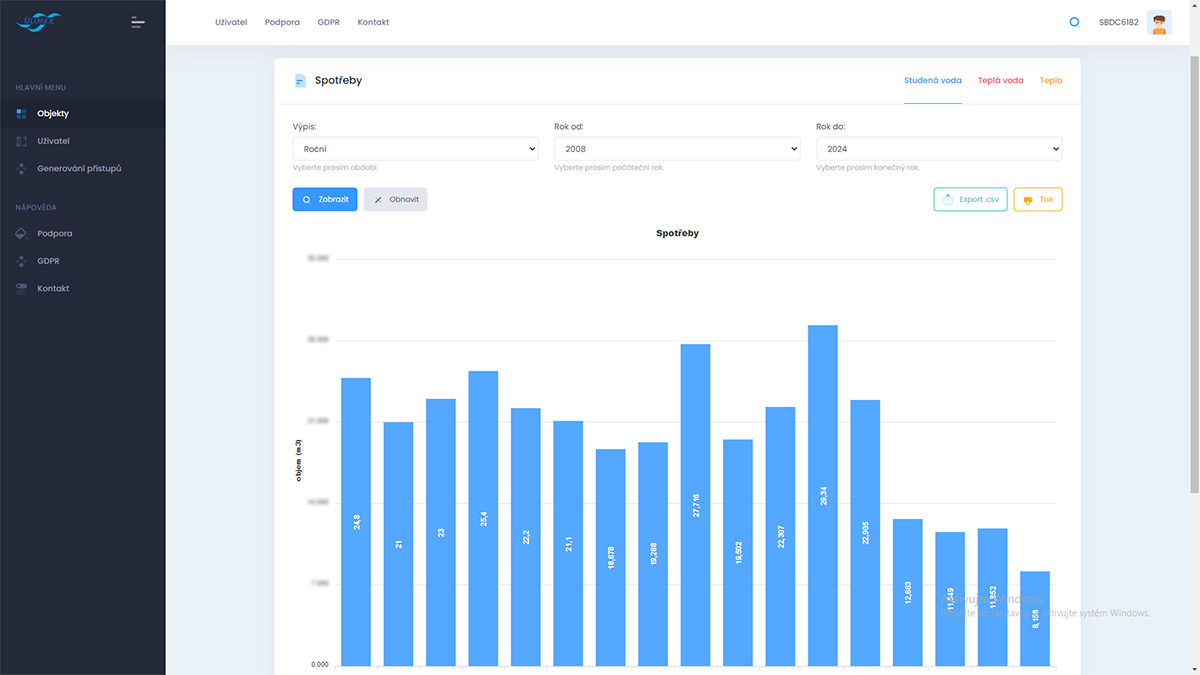The width and height of the screenshot is (1200, 675).
Task: Open the user avatar picture
Action: (1159, 22)
